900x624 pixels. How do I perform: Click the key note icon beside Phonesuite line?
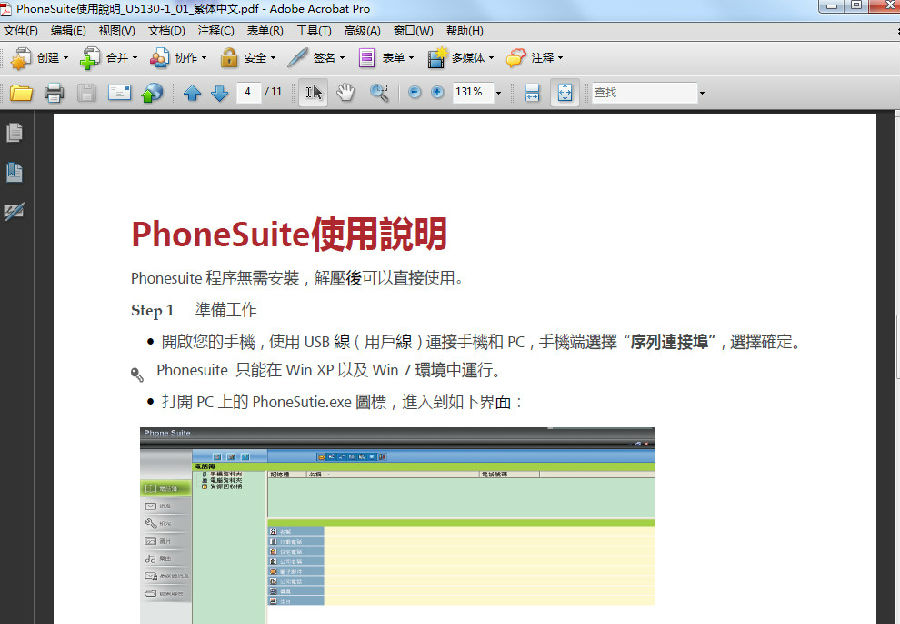pyautogui.click(x=137, y=374)
